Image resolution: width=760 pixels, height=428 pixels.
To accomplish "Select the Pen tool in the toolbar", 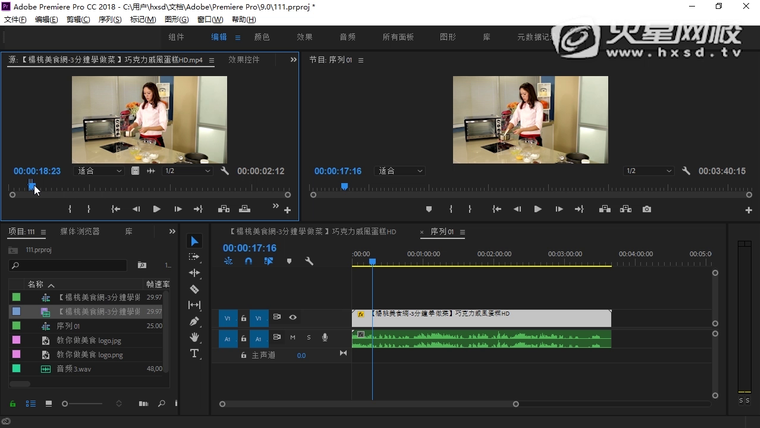I will 194,321.
